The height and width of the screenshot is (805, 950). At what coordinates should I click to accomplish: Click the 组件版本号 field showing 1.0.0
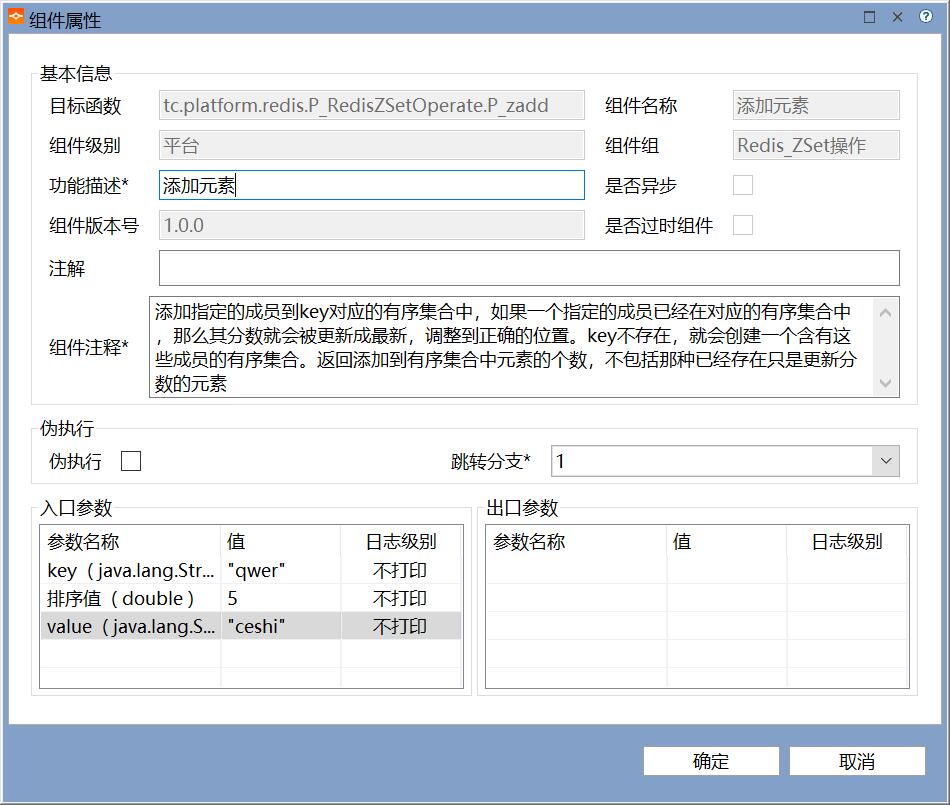tap(371, 225)
